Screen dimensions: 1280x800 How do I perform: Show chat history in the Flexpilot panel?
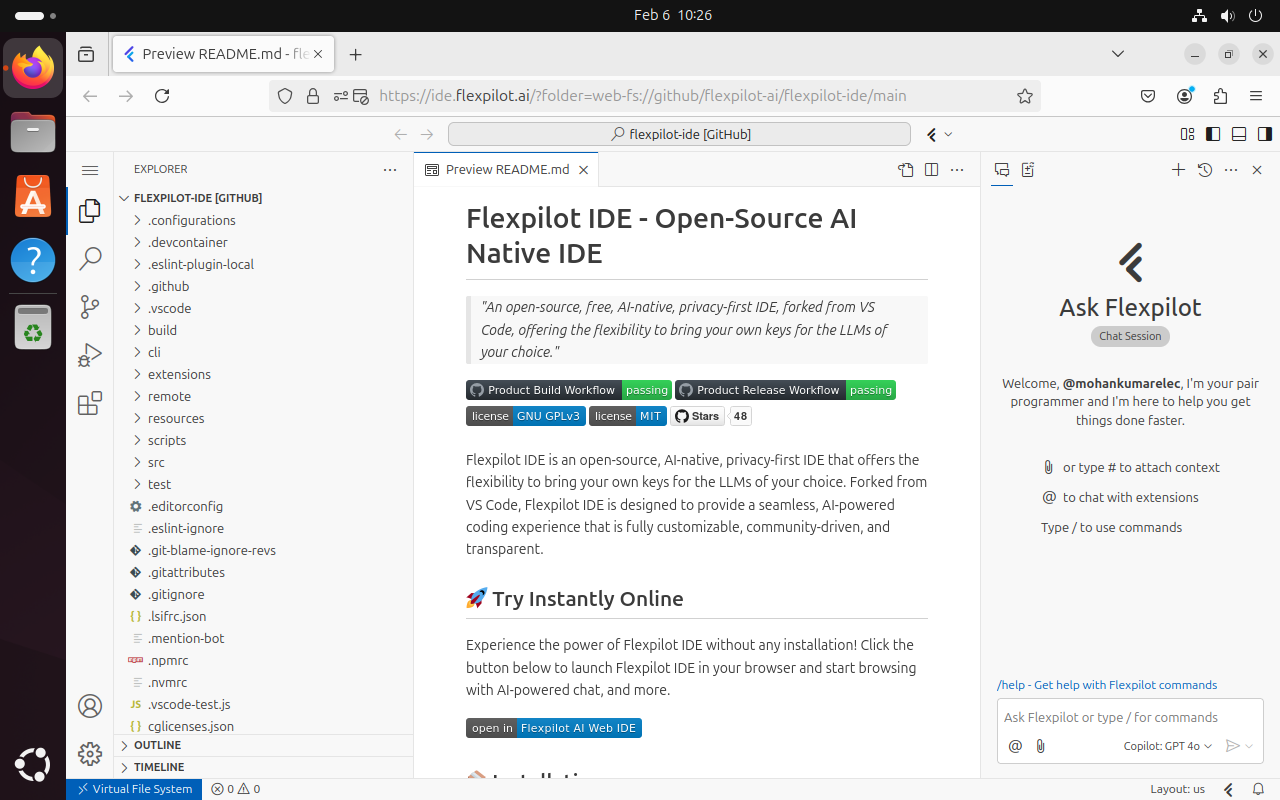coord(1204,170)
